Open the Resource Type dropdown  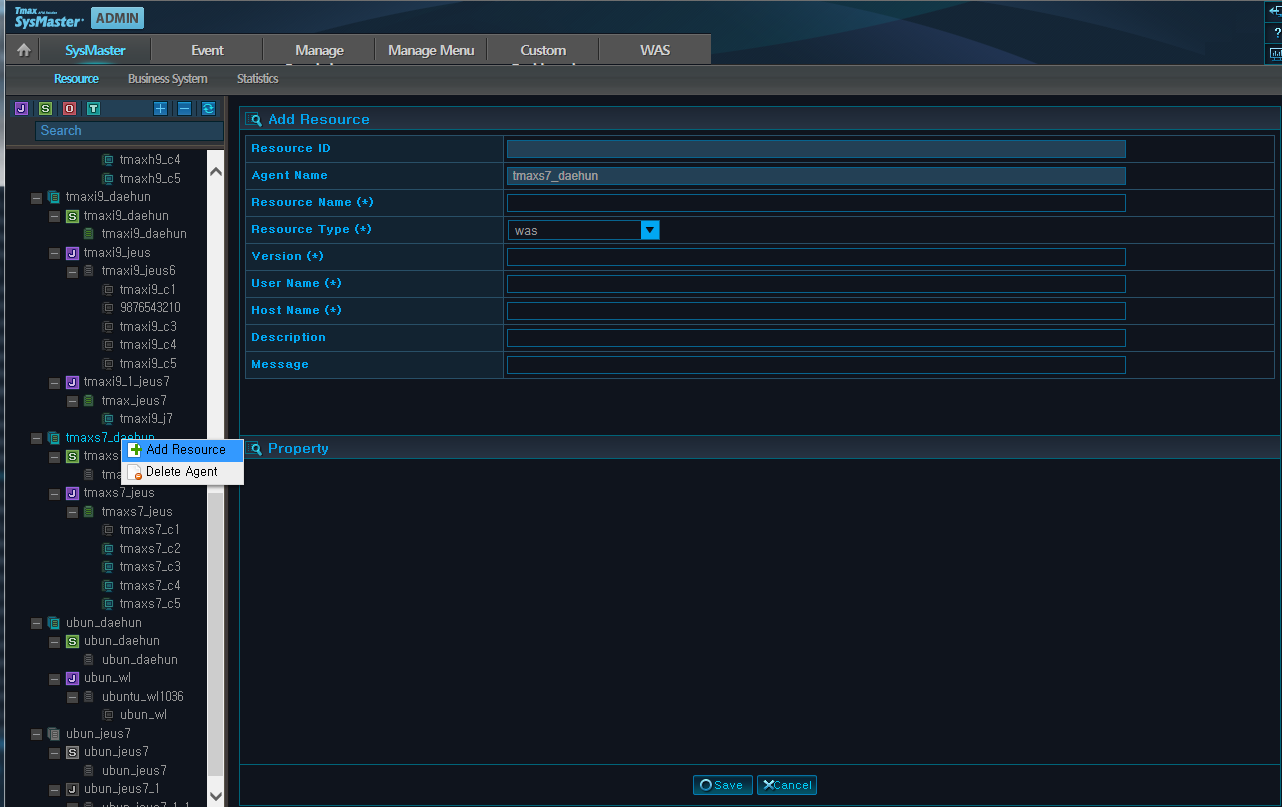click(650, 230)
